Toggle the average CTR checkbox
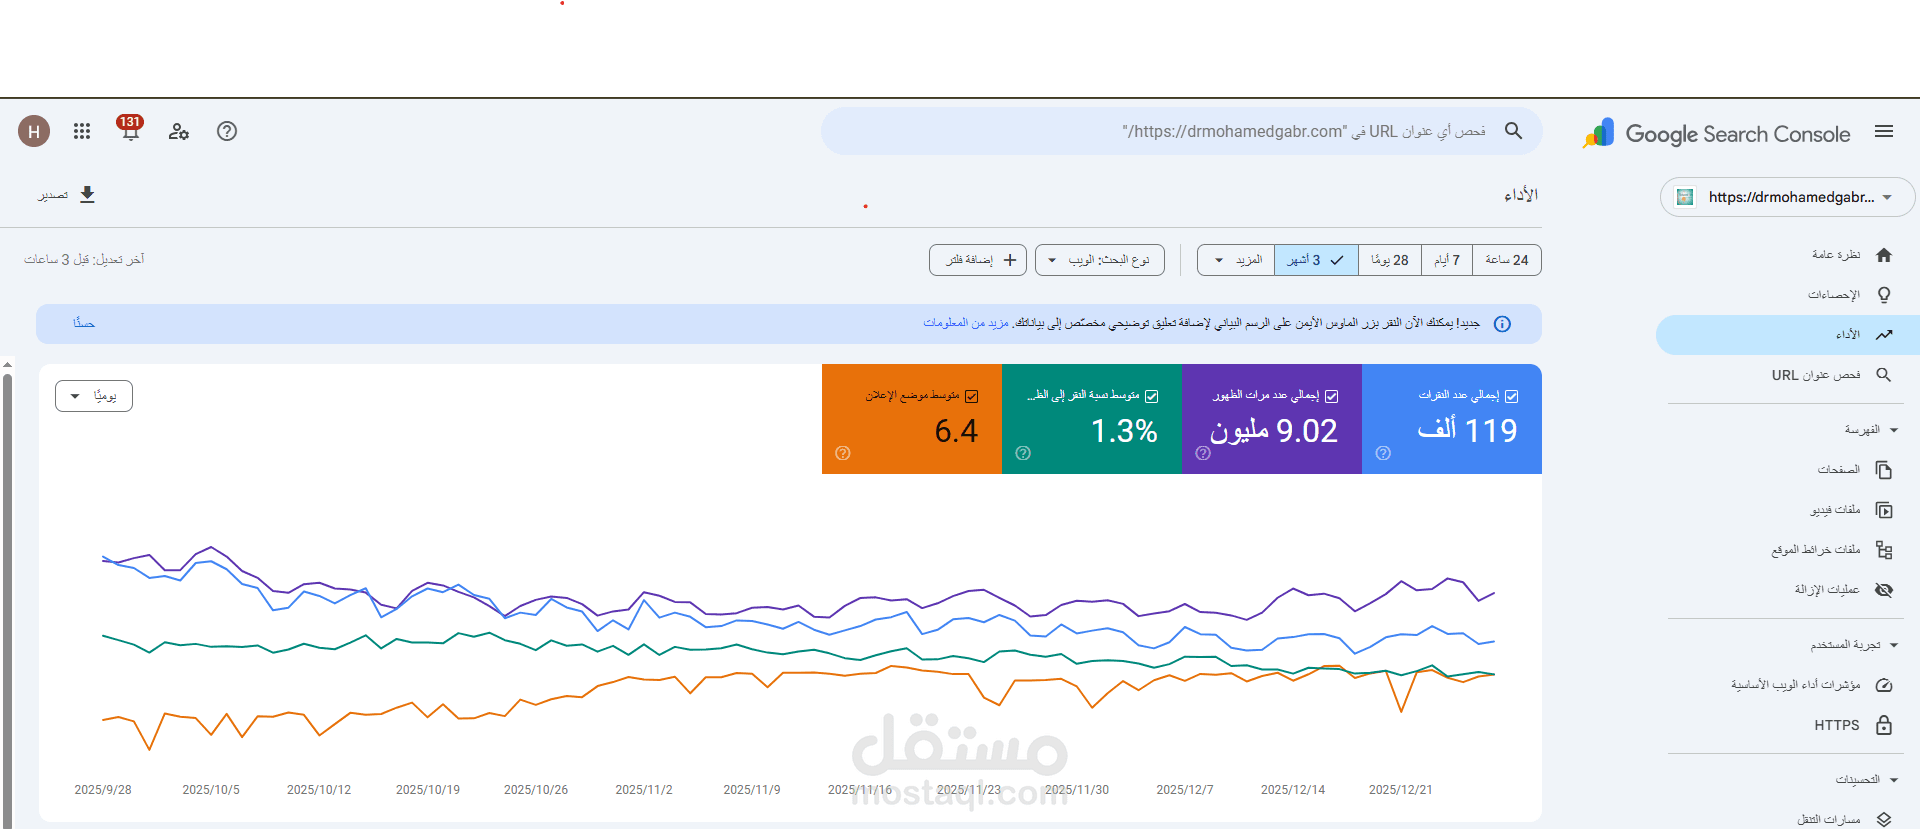This screenshot has height=829, width=1920. pos(1152,396)
